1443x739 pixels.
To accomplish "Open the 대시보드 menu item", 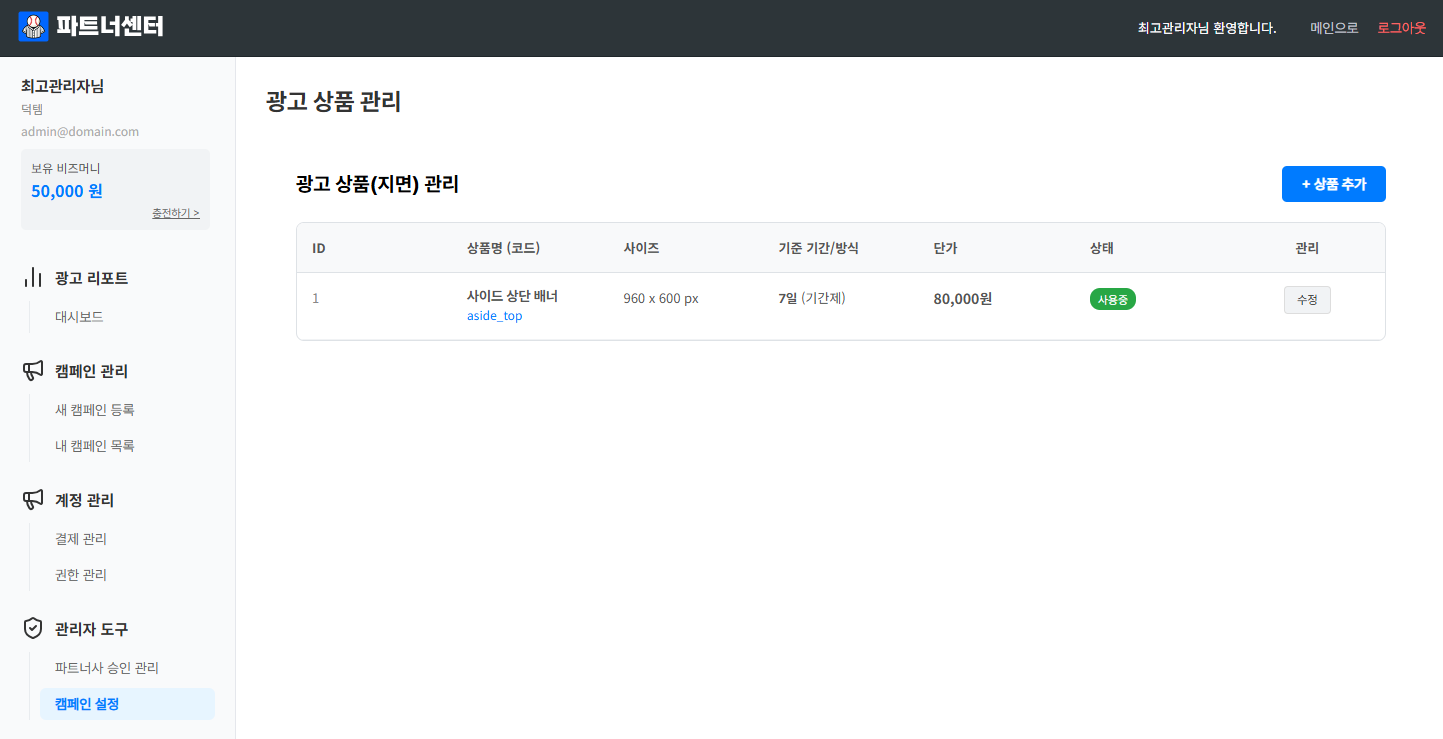I will tap(79, 317).
